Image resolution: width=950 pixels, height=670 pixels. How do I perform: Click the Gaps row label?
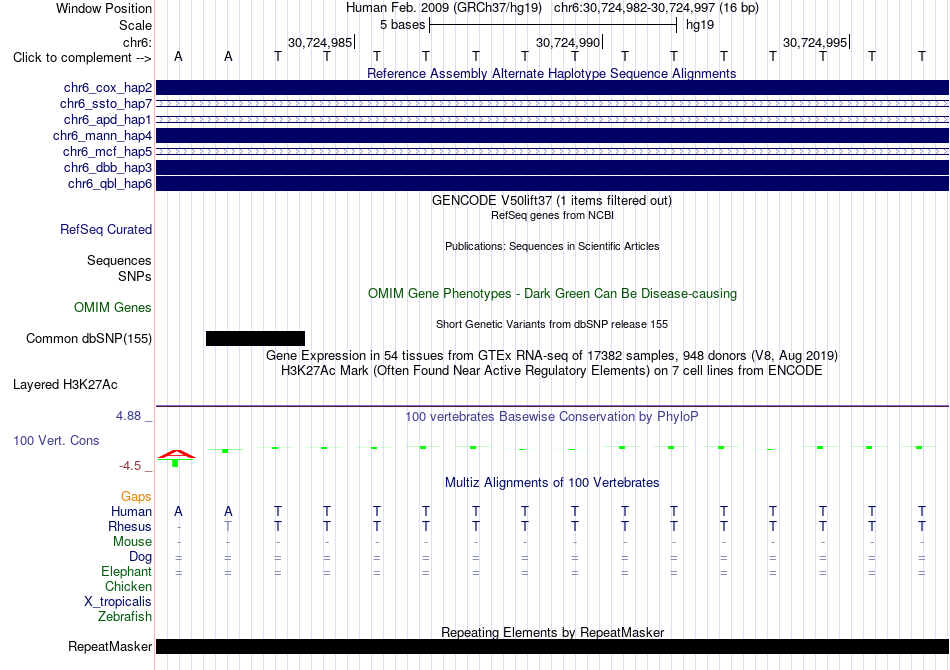click(x=136, y=497)
